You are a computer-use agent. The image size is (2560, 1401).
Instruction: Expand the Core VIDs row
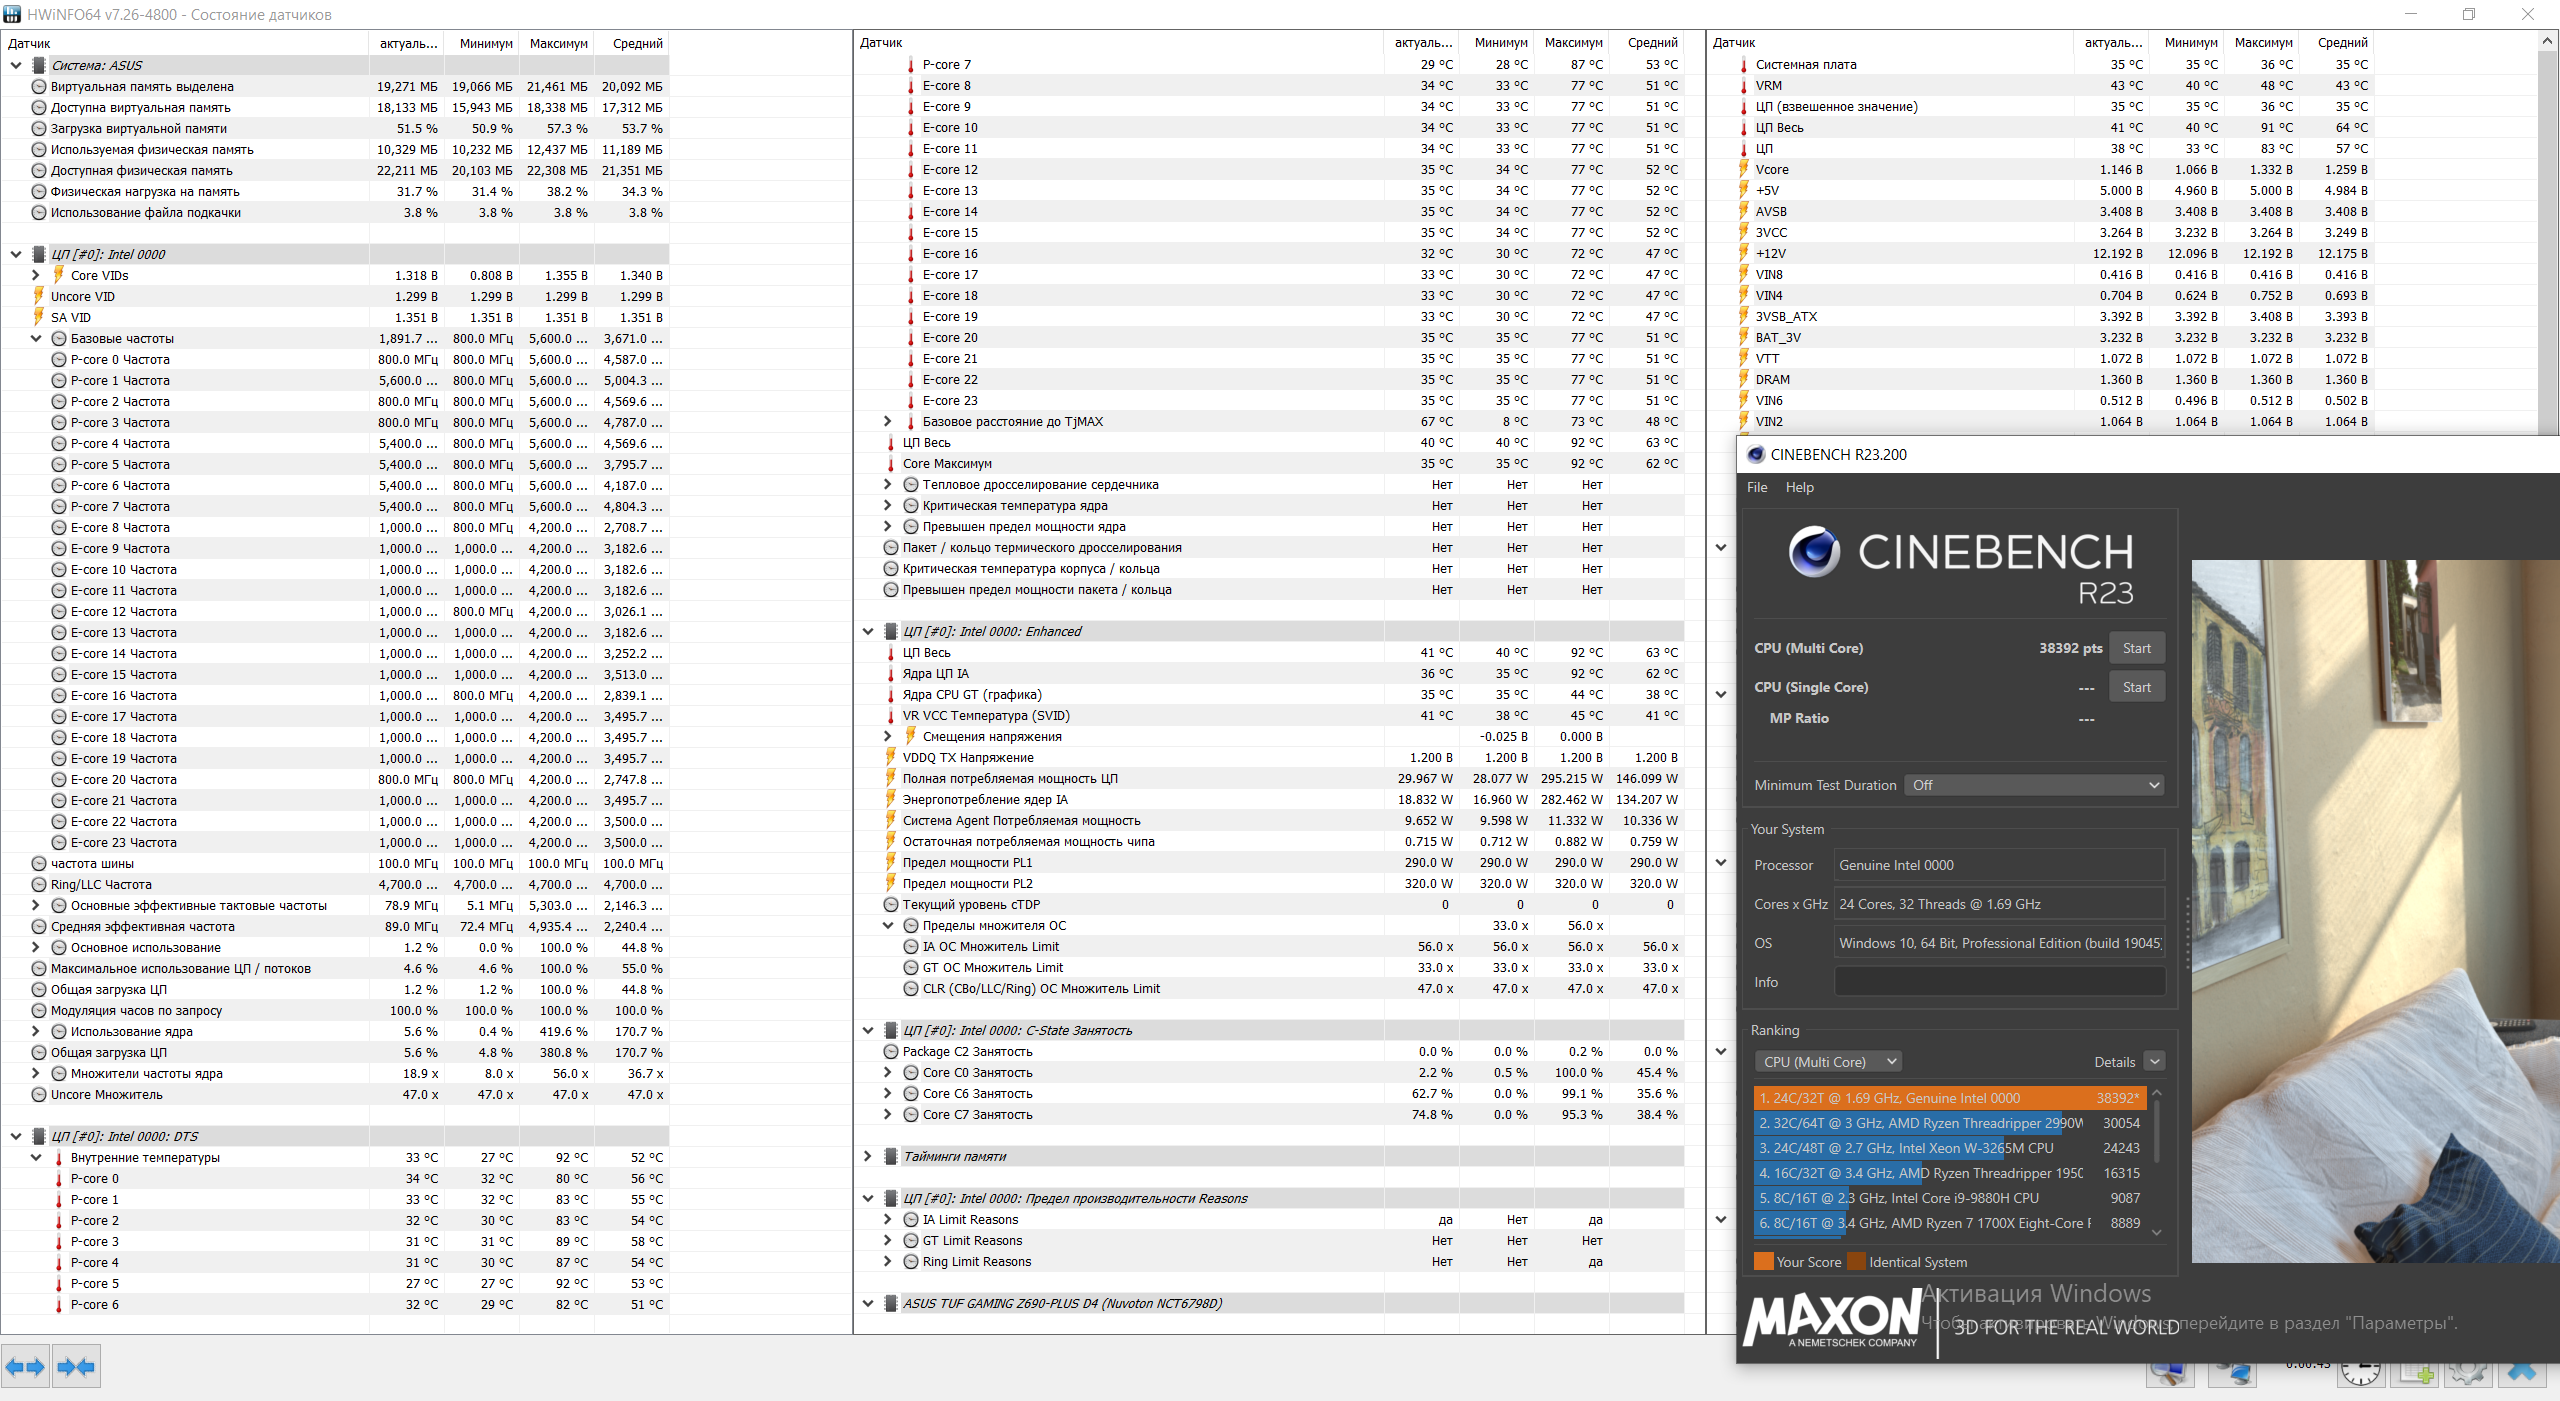[36, 275]
